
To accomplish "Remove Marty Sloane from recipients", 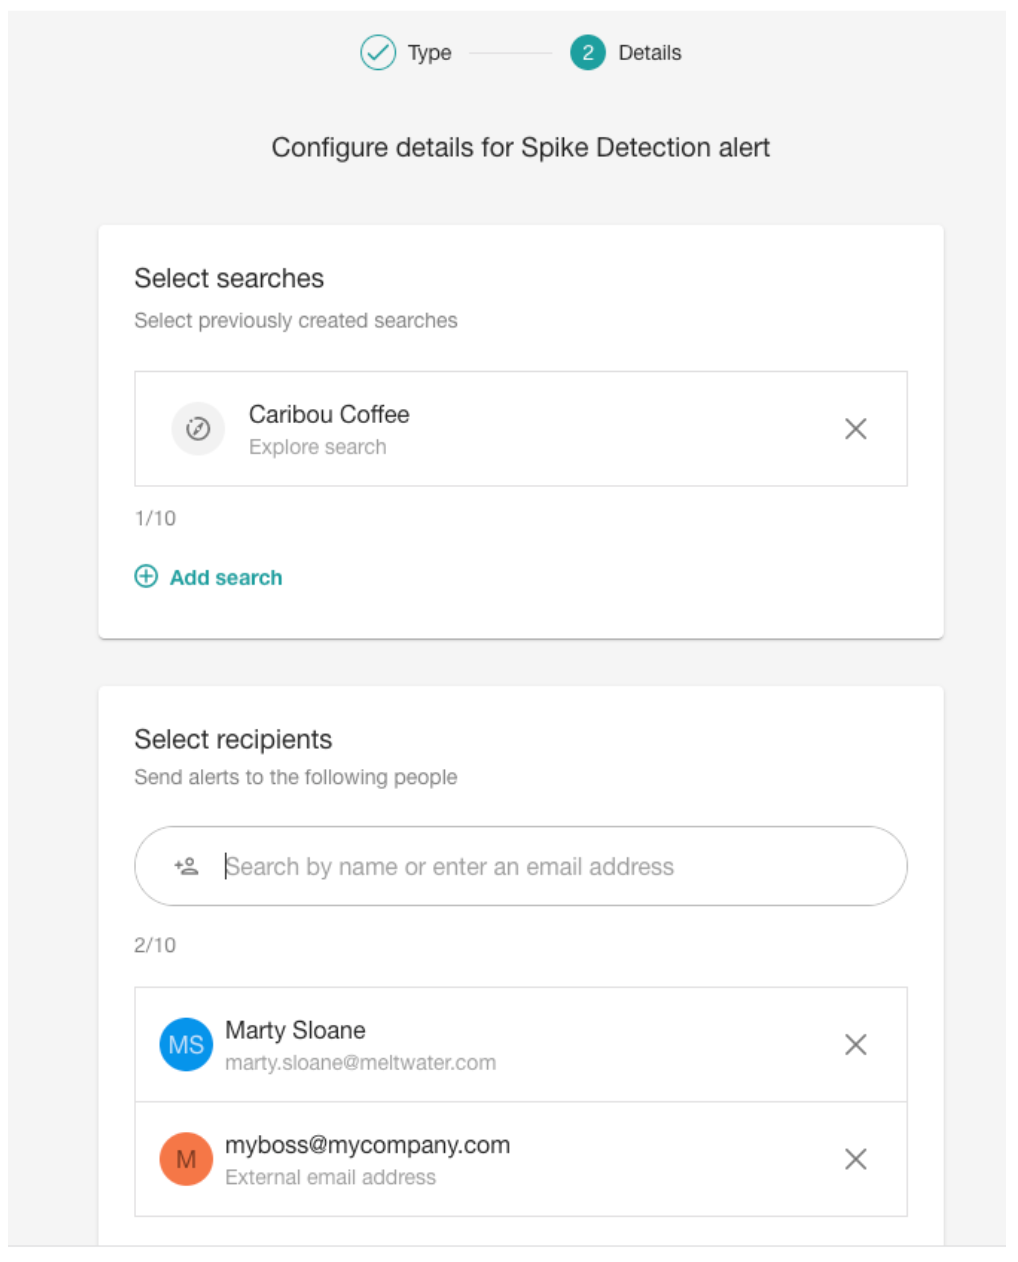I will coord(855,1044).
